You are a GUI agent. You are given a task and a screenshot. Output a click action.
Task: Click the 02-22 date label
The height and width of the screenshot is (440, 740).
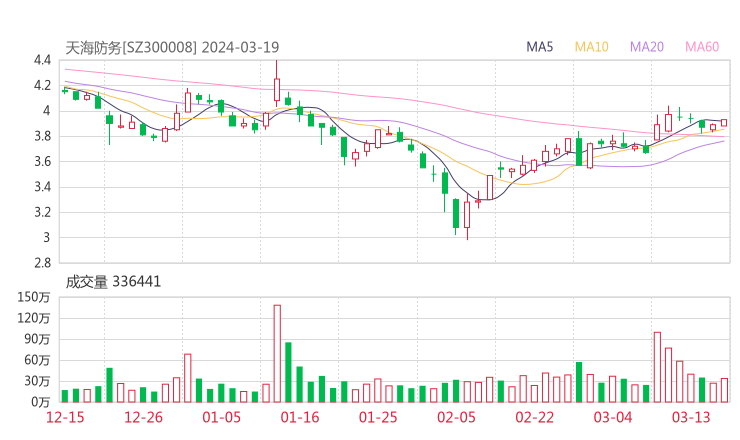pyautogui.click(x=534, y=417)
